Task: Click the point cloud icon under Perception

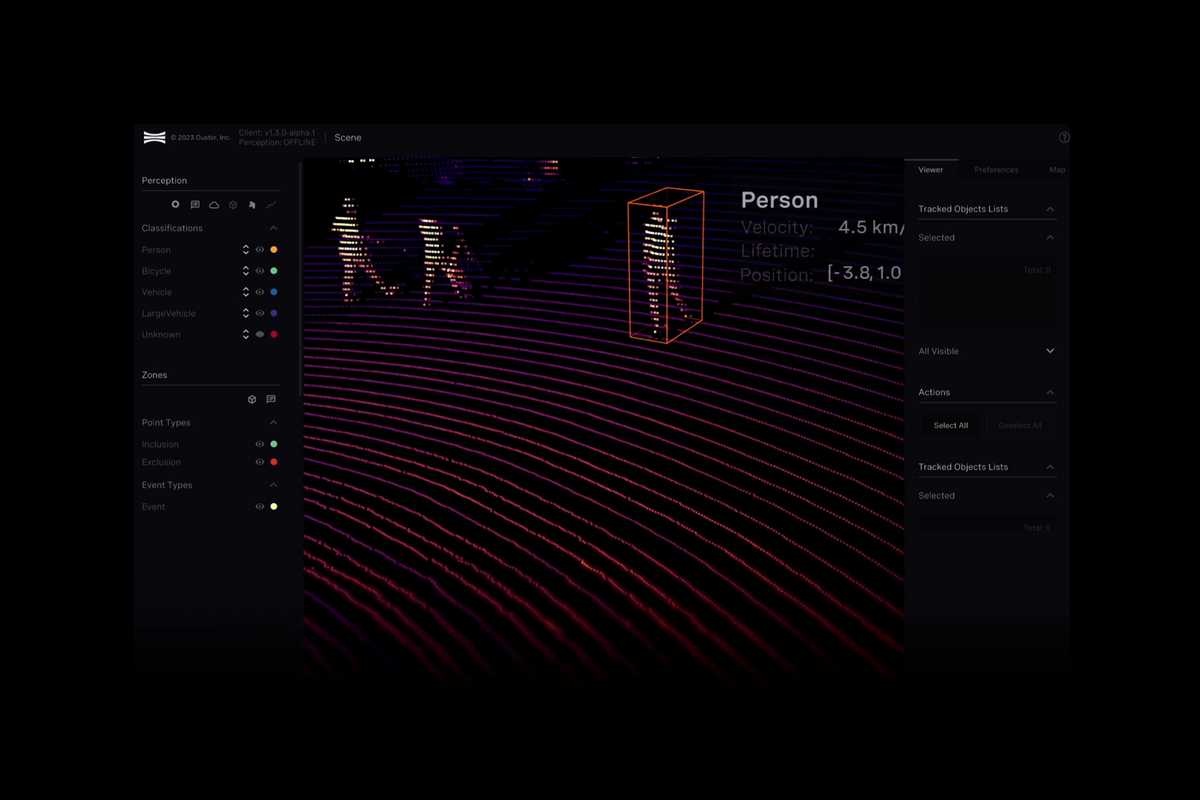Action: click(x=214, y=204)
